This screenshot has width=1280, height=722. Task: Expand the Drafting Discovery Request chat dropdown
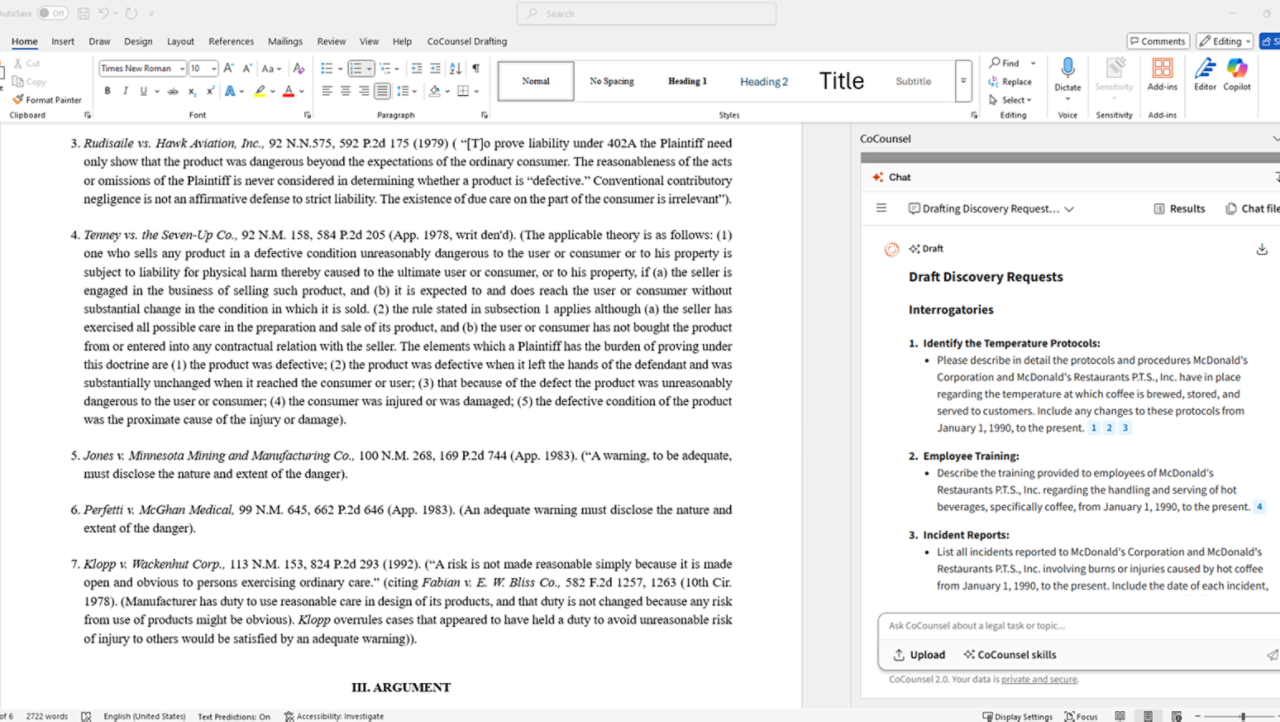pyautogui.click(x=1069, y=209)
